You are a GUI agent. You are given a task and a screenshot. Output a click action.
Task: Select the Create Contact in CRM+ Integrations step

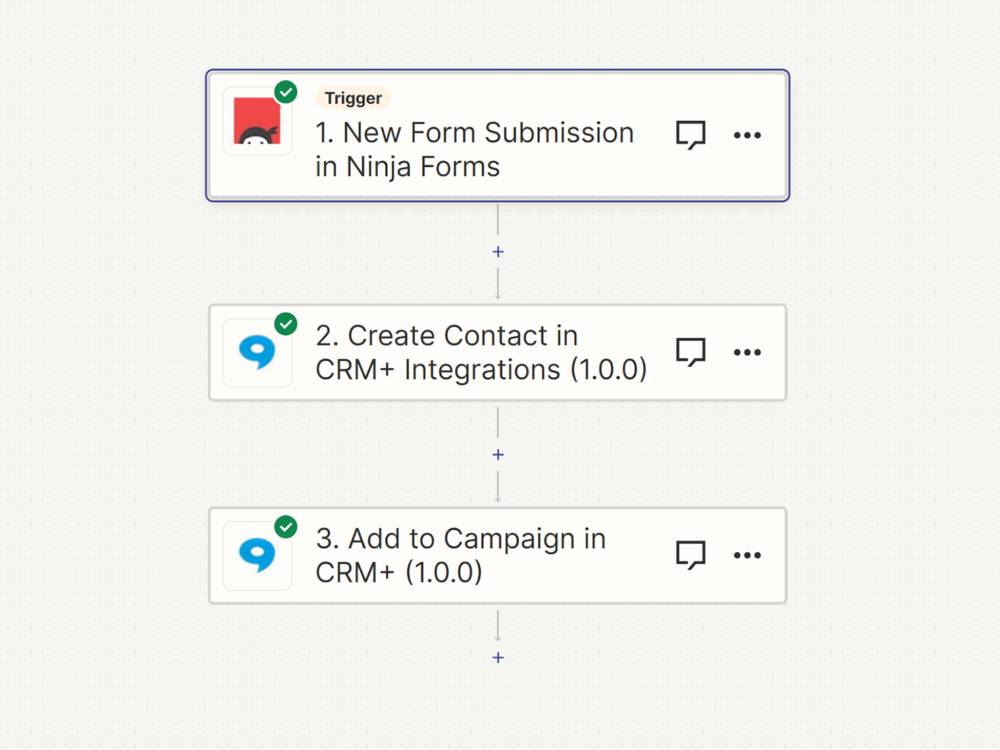coord(480,353)
